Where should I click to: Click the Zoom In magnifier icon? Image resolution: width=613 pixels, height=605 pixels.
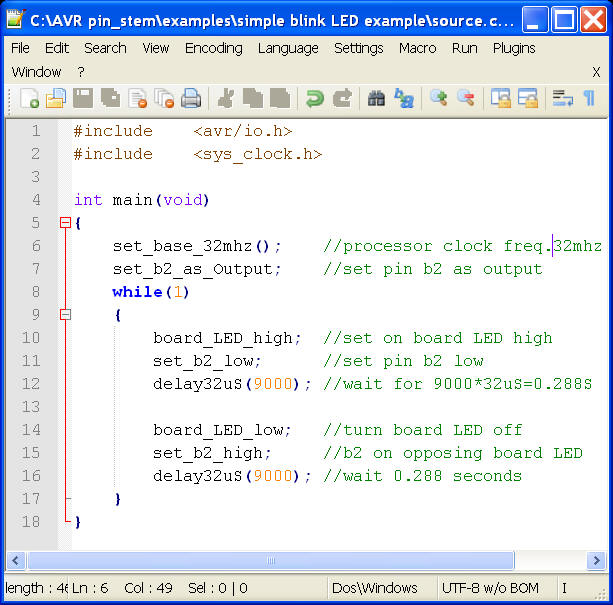click(x=439, y=98)
